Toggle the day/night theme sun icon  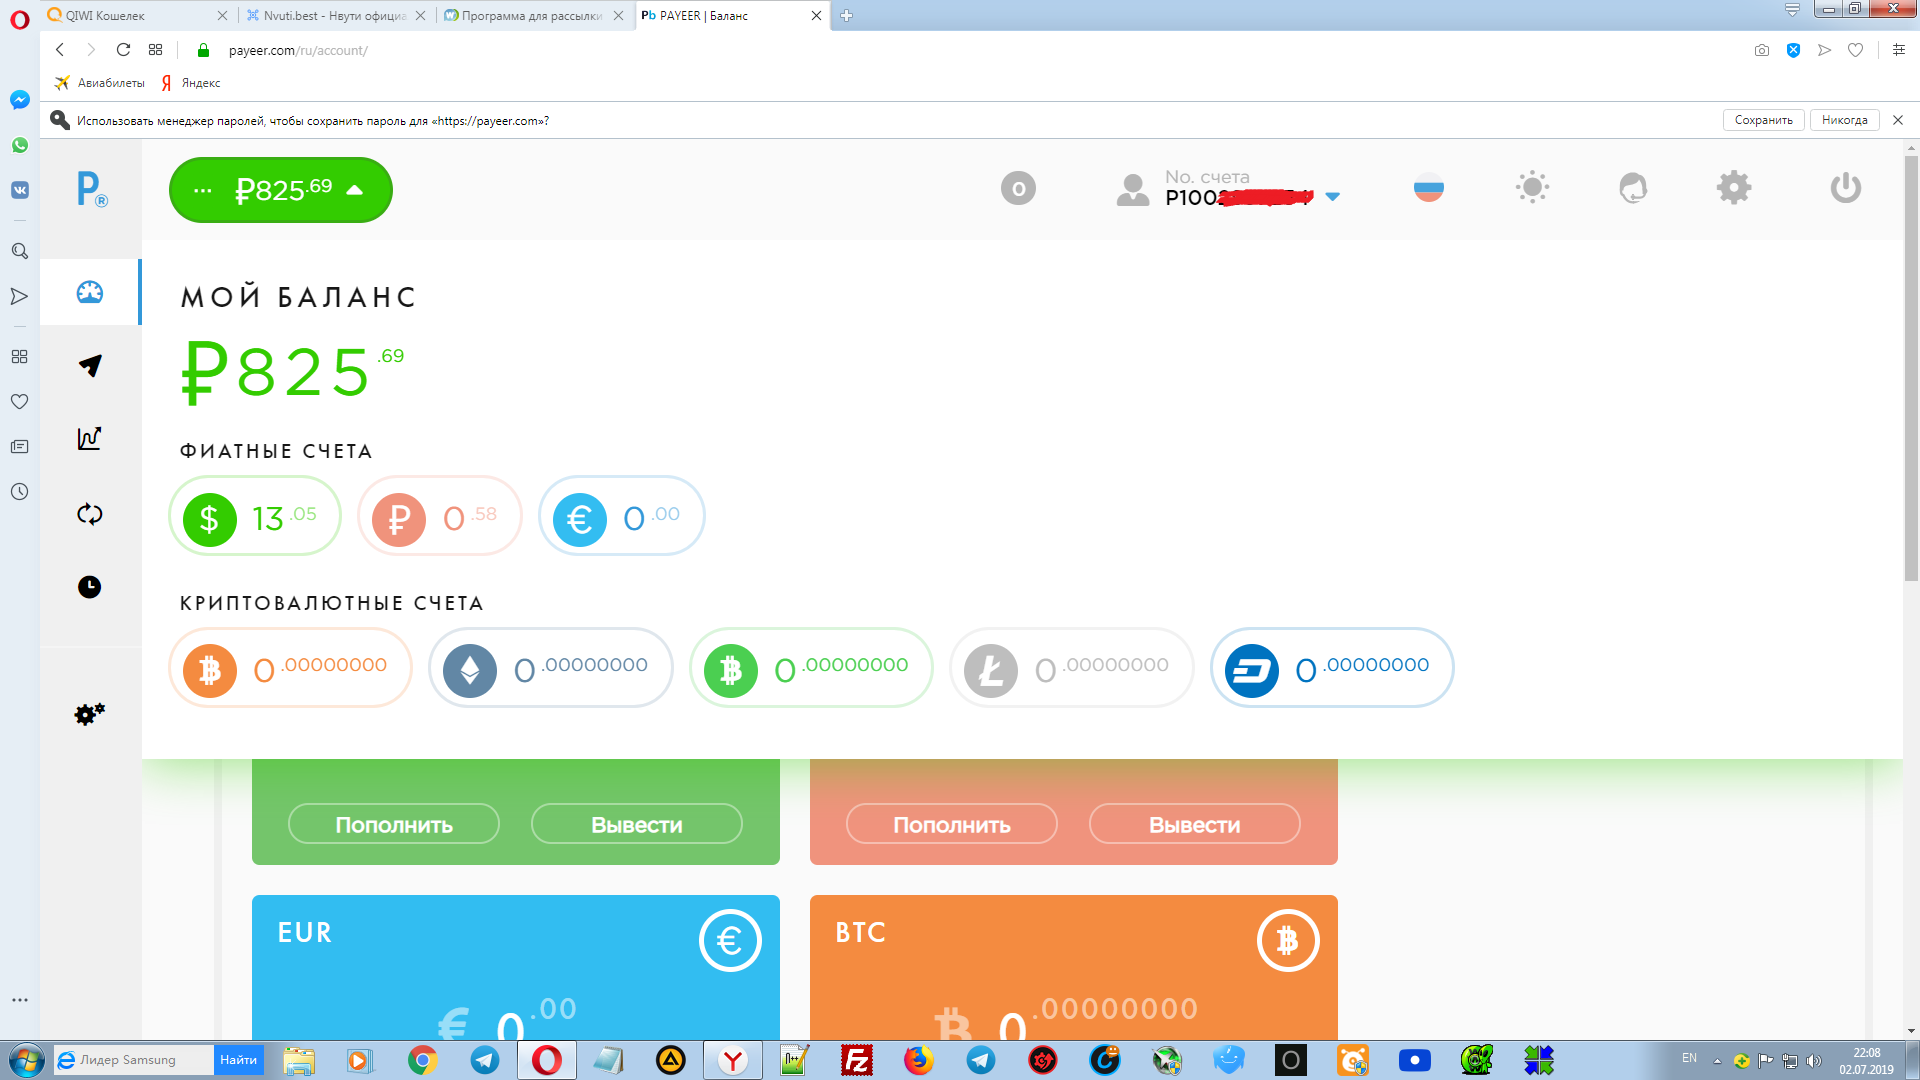(1532, 187)
